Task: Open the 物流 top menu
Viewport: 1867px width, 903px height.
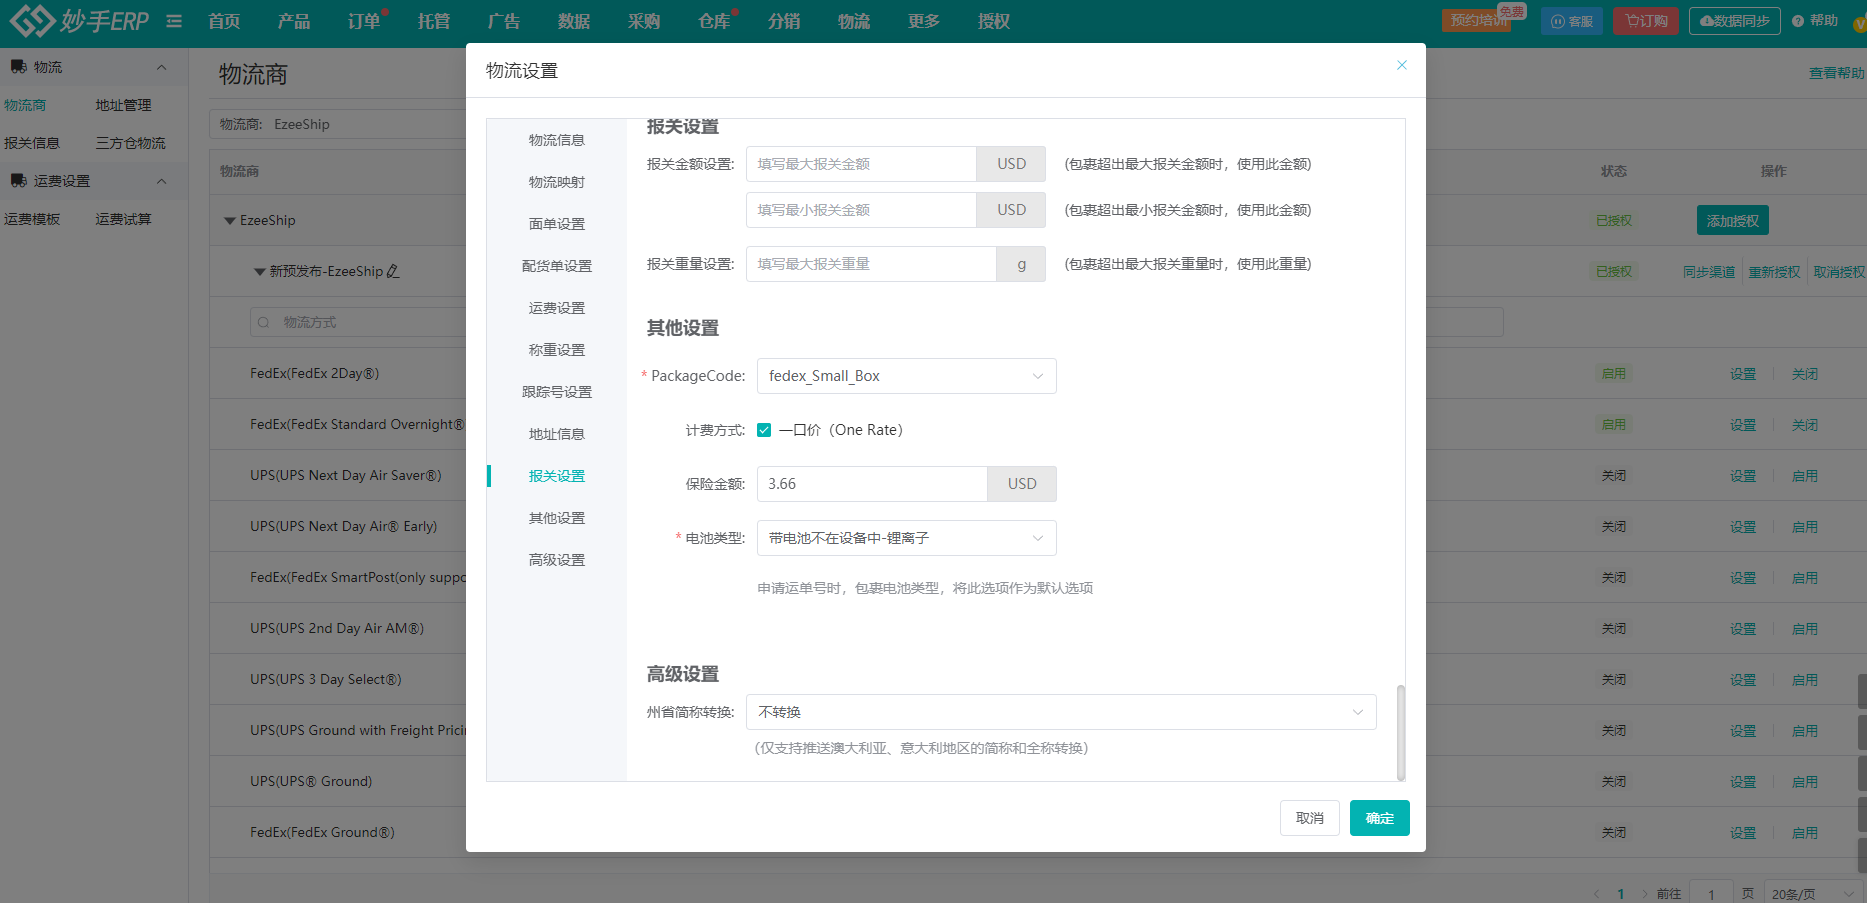Action: pos(854,21)
